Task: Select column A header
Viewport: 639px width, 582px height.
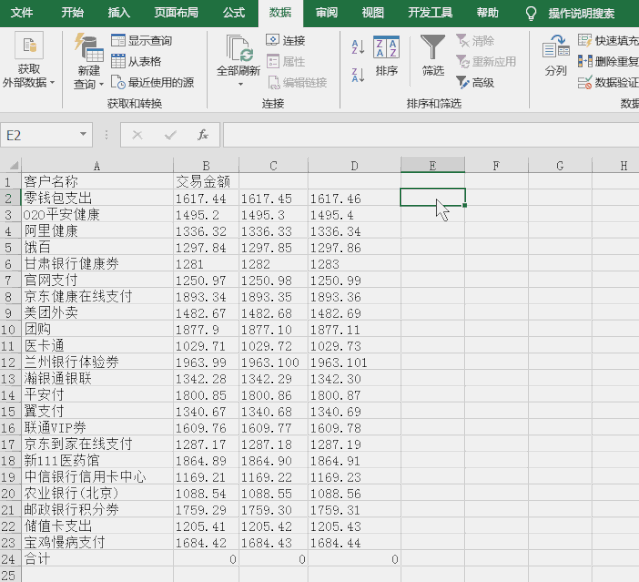Action: tap(97, 165)
